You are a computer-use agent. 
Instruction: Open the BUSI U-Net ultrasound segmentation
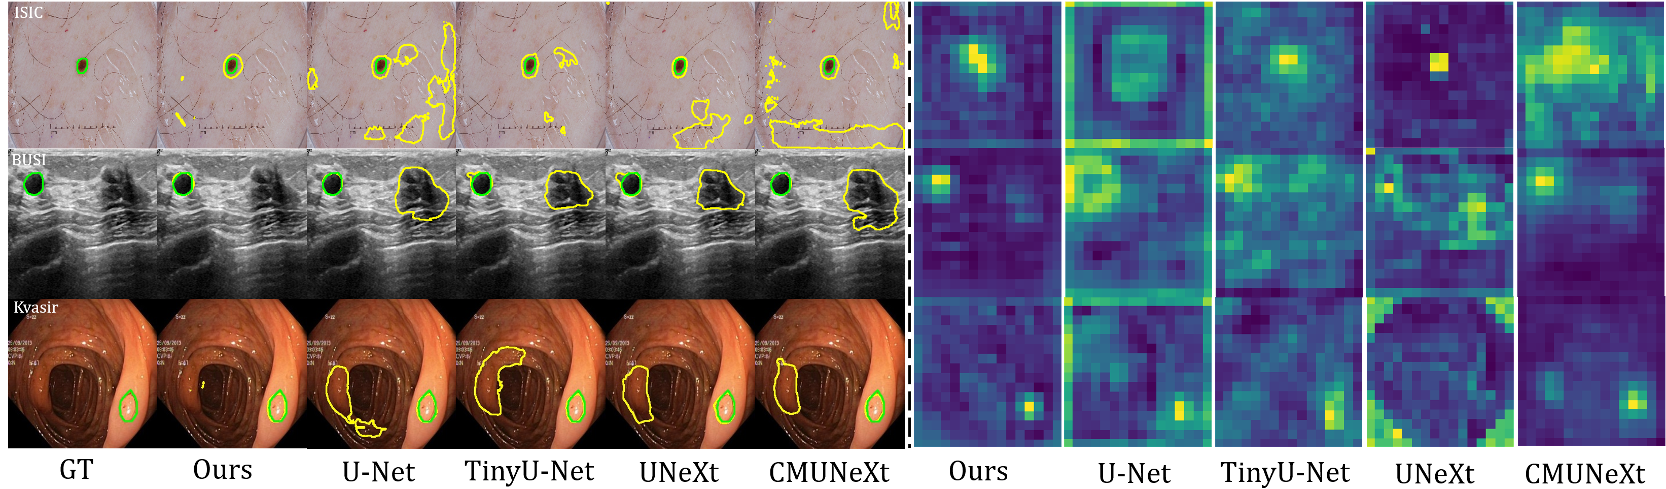tap(383, 224)
